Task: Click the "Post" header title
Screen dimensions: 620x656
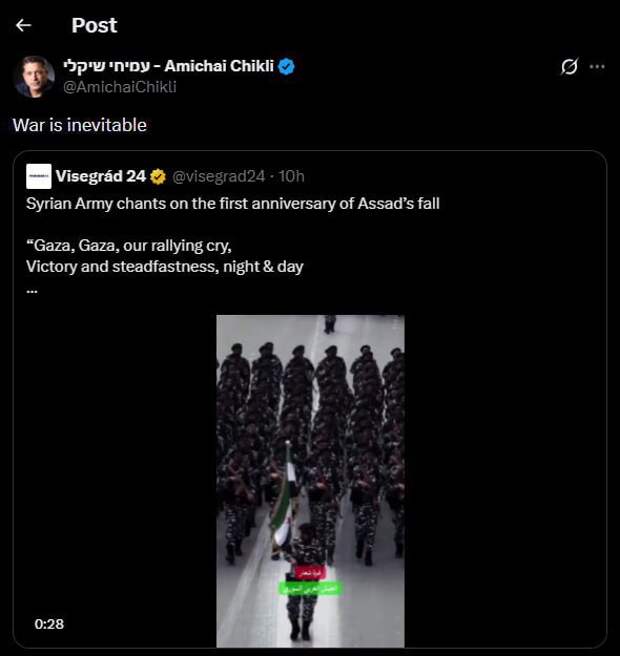Action: [94, 25]
